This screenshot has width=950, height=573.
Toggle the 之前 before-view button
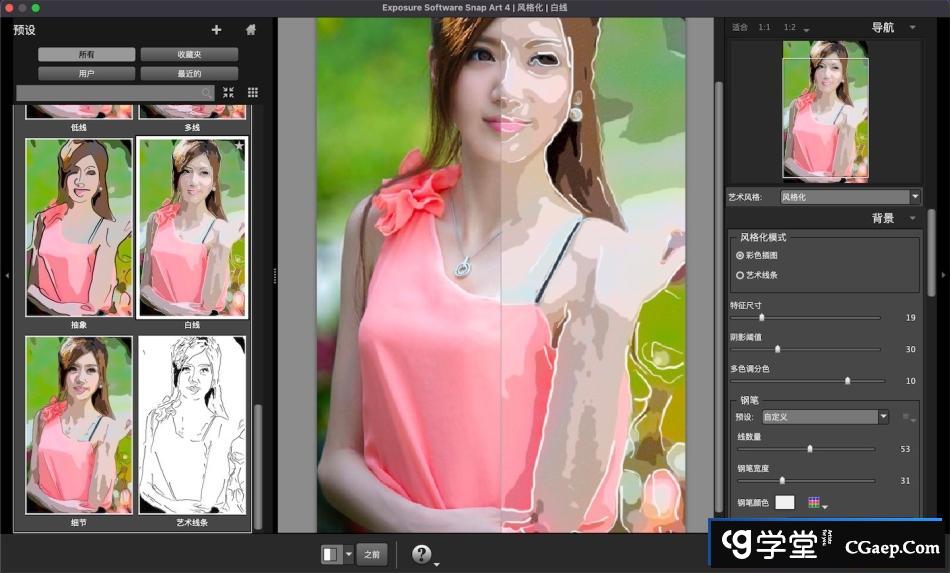coord(372,554)
